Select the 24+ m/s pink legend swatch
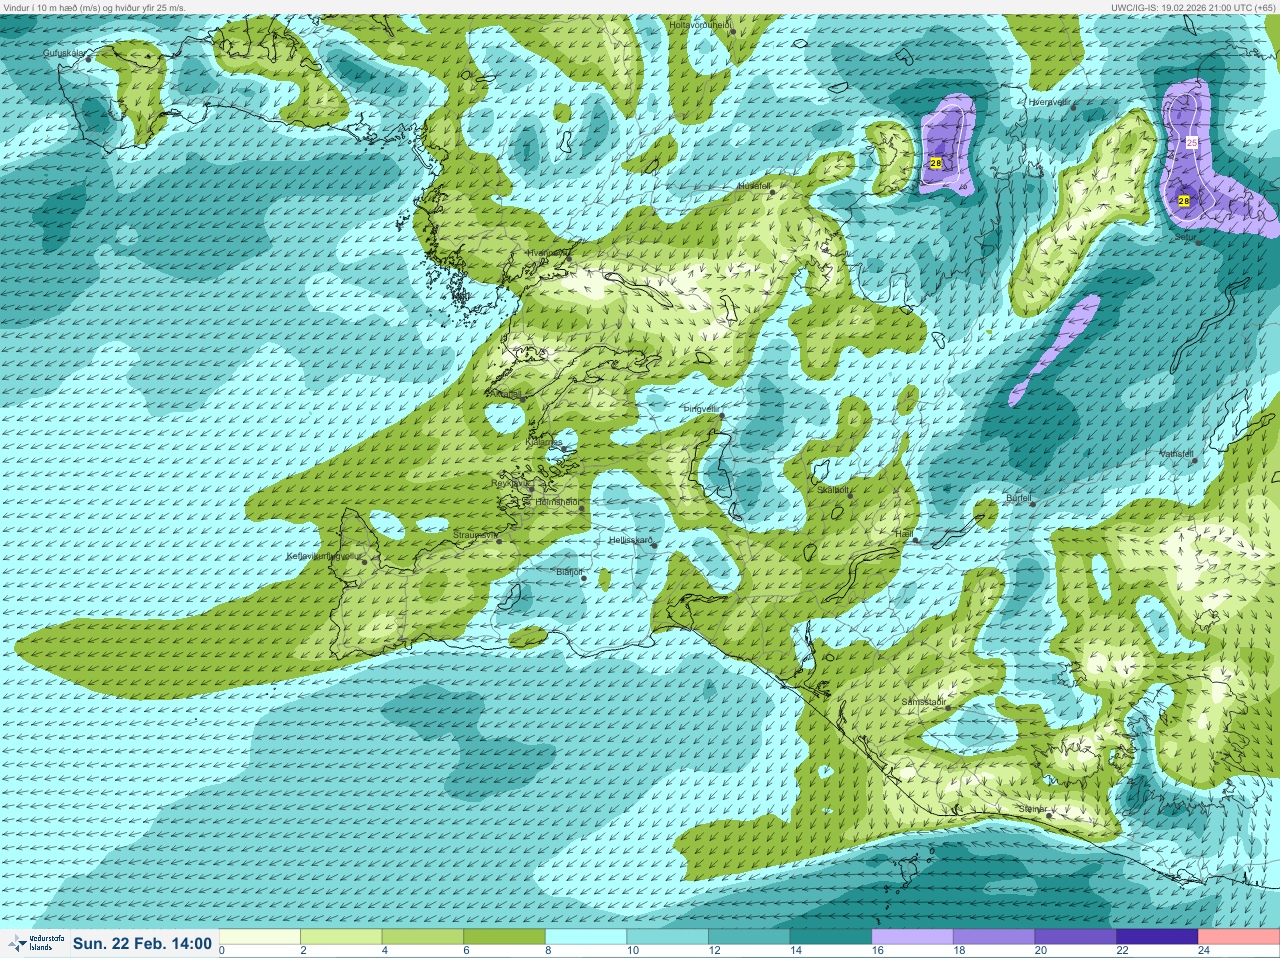 pos(1239,937)
